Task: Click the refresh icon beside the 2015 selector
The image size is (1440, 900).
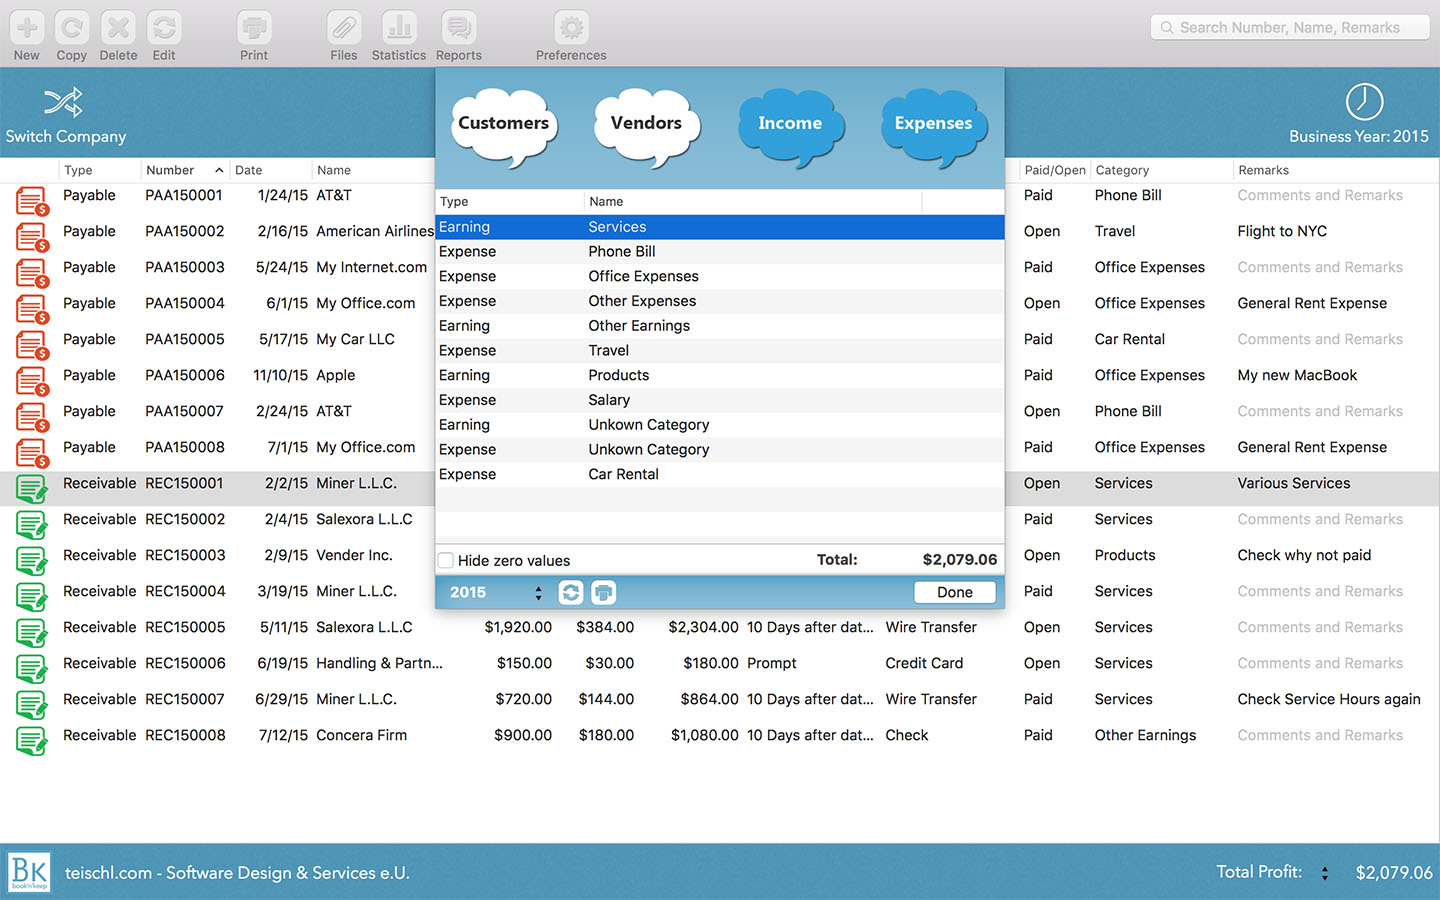Action: [x=571, y=592]
